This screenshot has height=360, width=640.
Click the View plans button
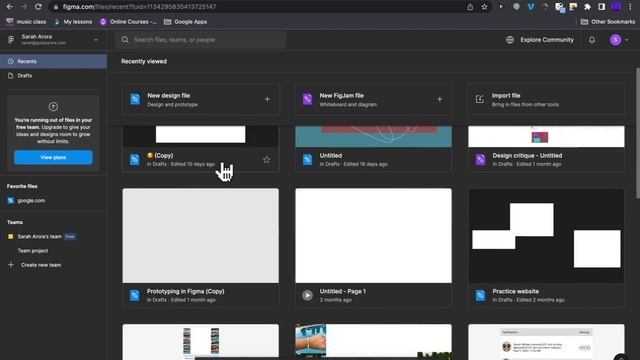(53, 157)
